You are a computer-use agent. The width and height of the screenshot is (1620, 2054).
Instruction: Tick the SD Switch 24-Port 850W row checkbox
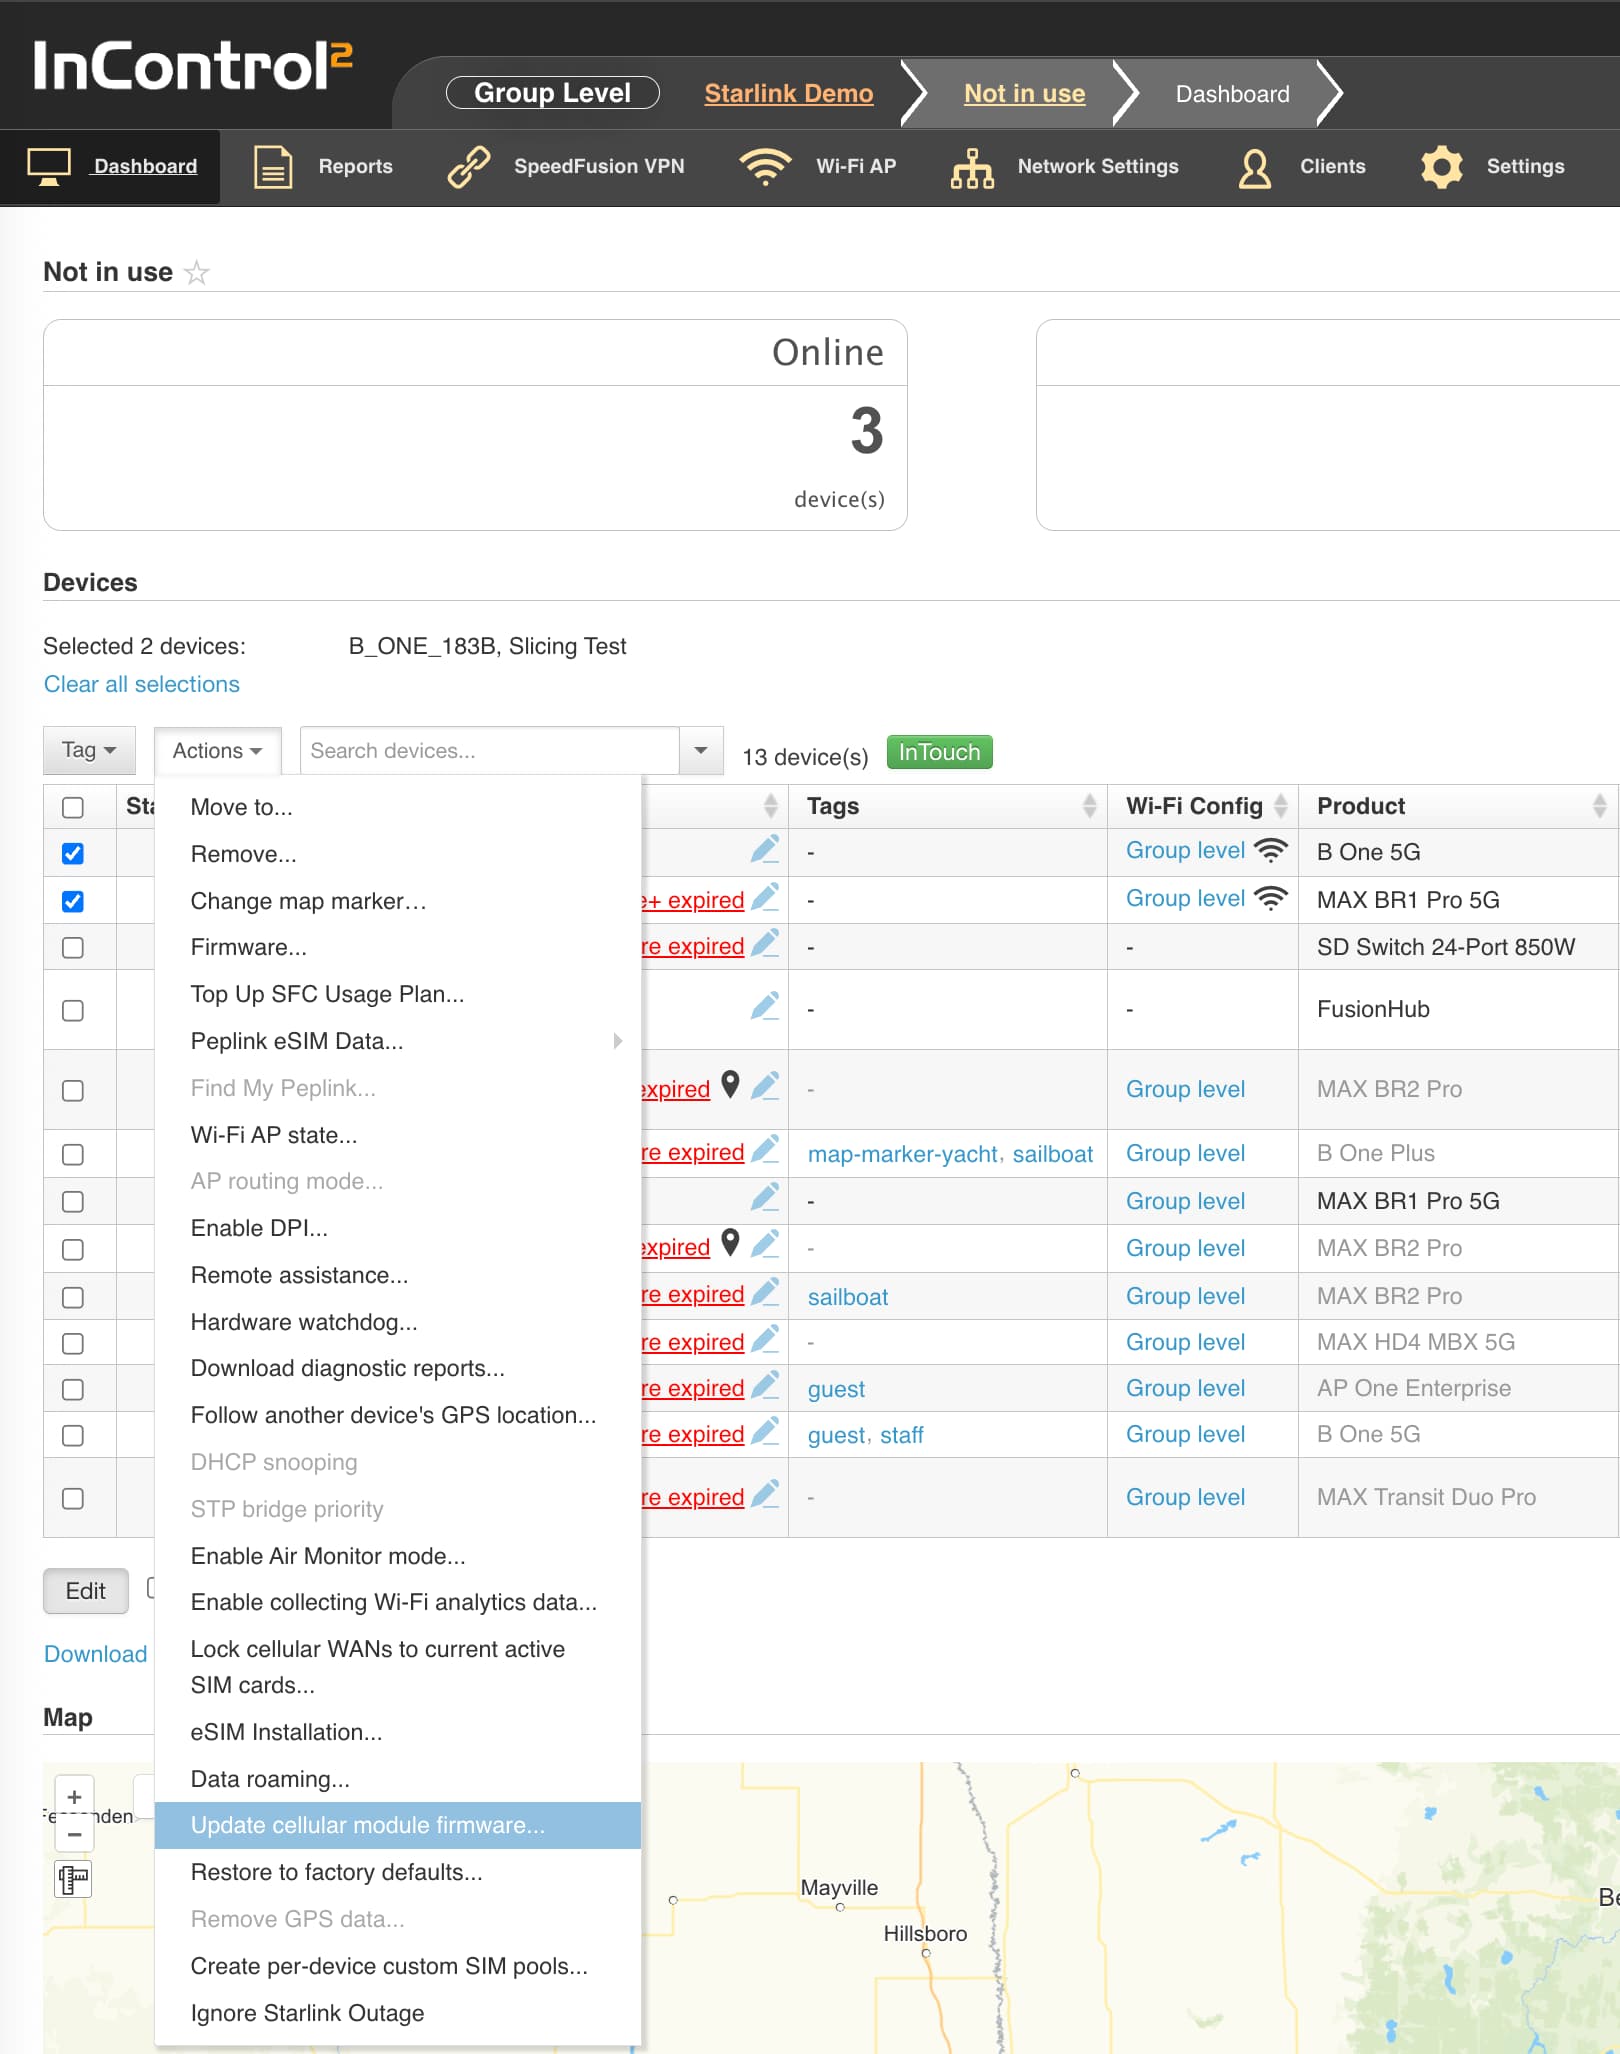coord(73,947)
